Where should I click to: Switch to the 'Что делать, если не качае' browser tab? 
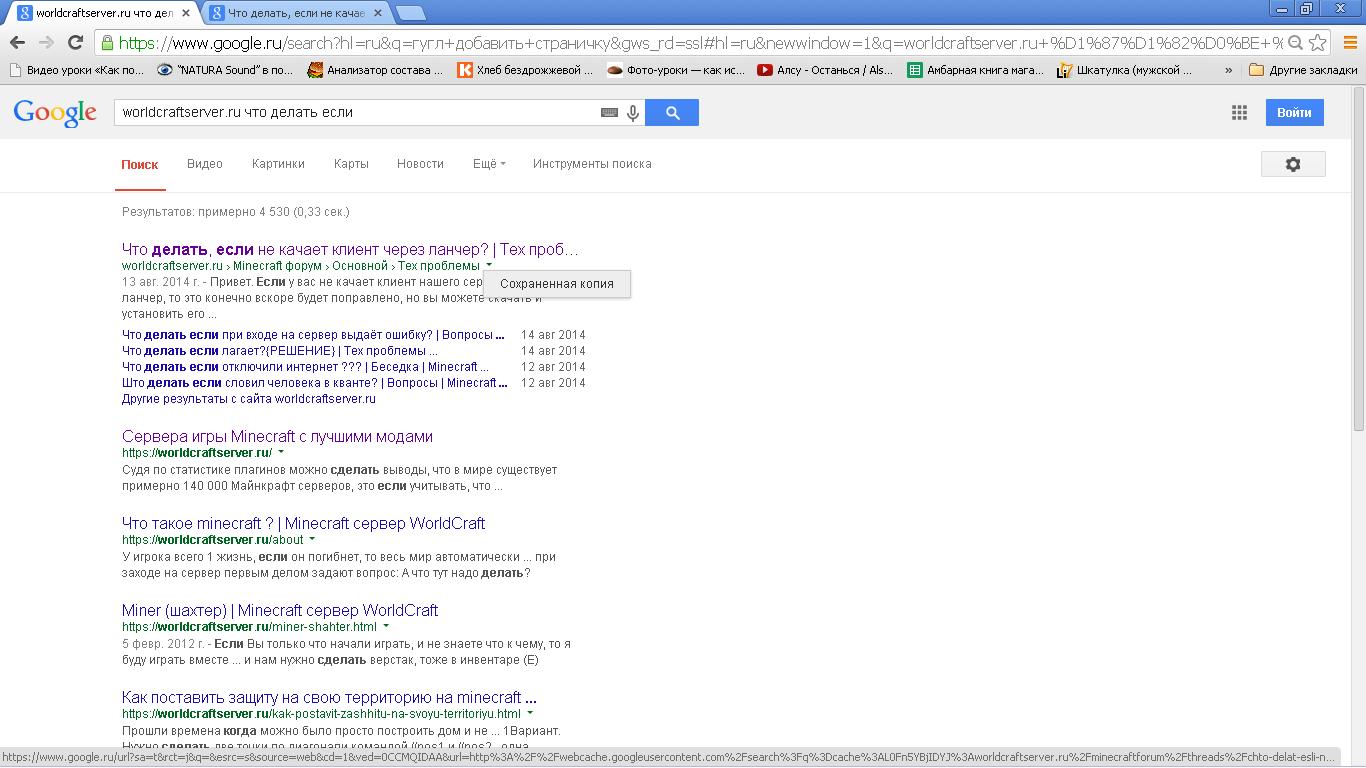click(x=296, y=13)
